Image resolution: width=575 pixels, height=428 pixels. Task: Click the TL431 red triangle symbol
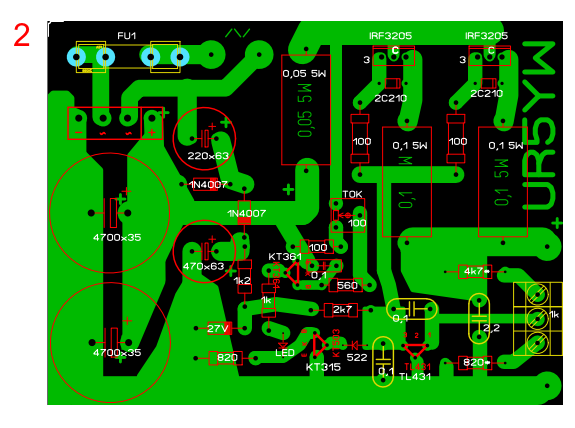click(x=415, y=350)
